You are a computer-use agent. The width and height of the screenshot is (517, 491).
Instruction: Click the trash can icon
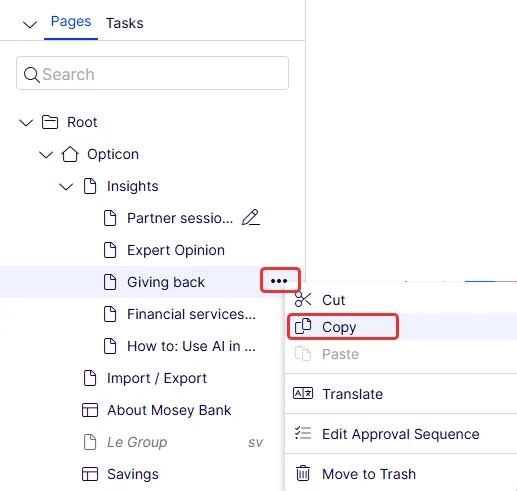click(303, 473)
